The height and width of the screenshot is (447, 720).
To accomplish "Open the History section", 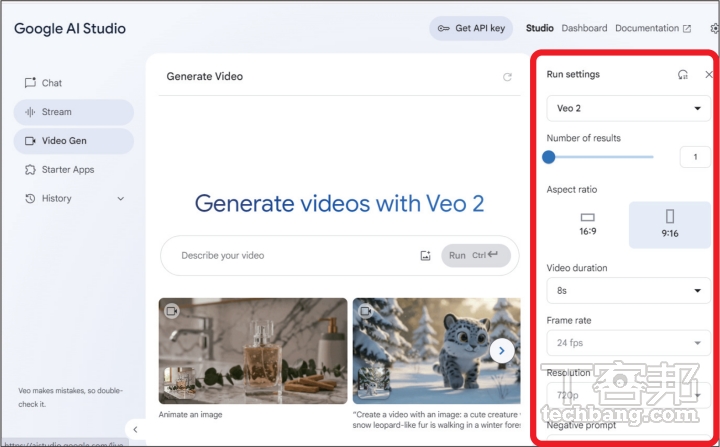I will point(73,199).
